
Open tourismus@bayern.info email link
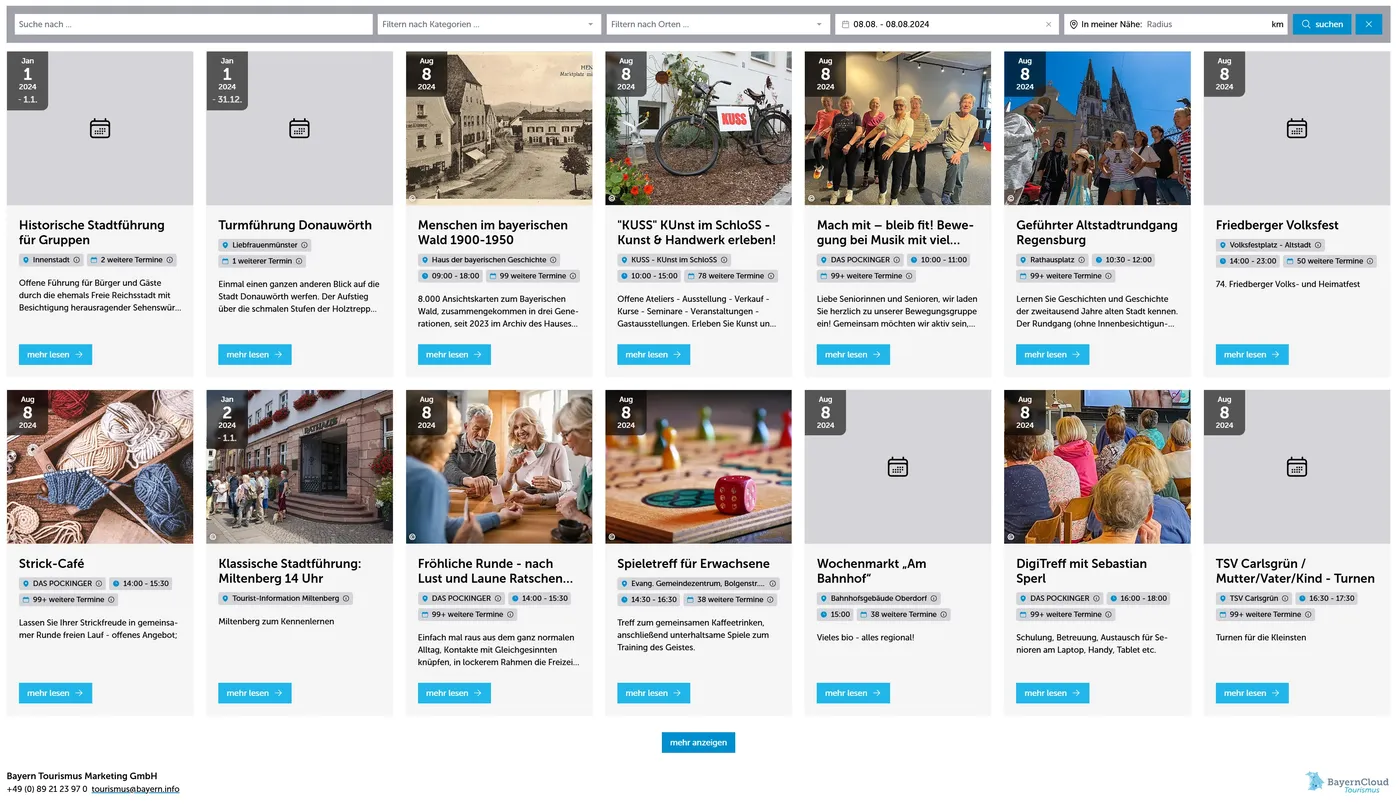[135, 789]
